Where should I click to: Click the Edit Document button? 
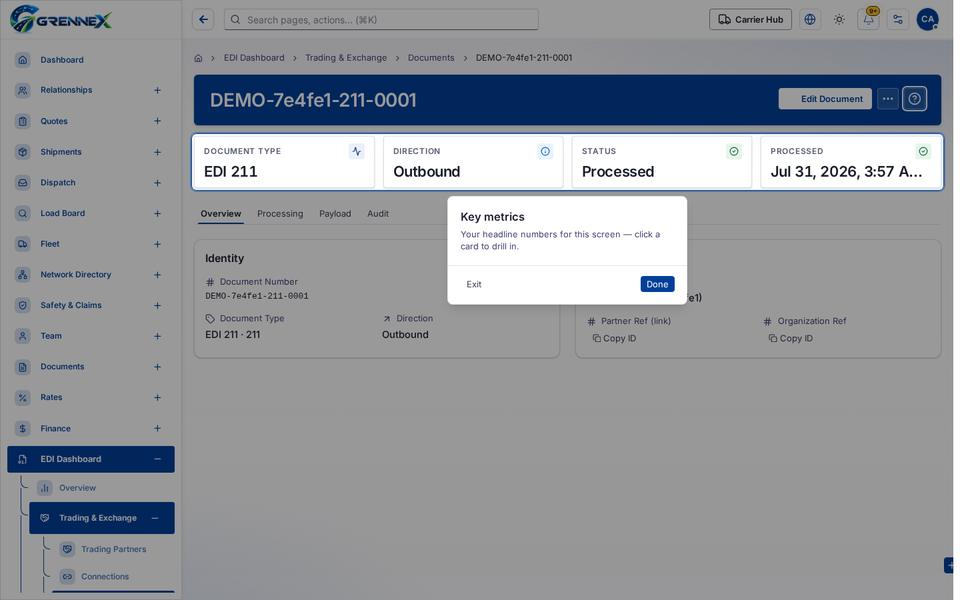[x=825, y=99]
